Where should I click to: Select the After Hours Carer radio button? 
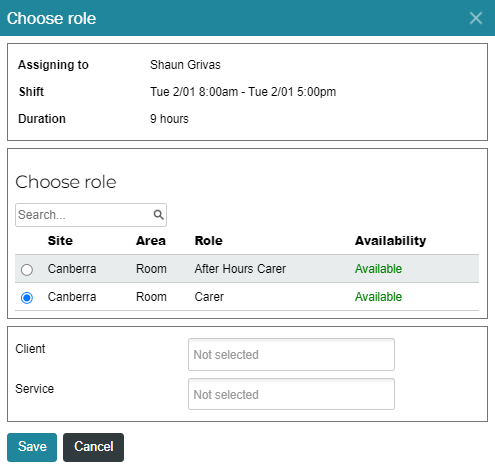point(27,269)
